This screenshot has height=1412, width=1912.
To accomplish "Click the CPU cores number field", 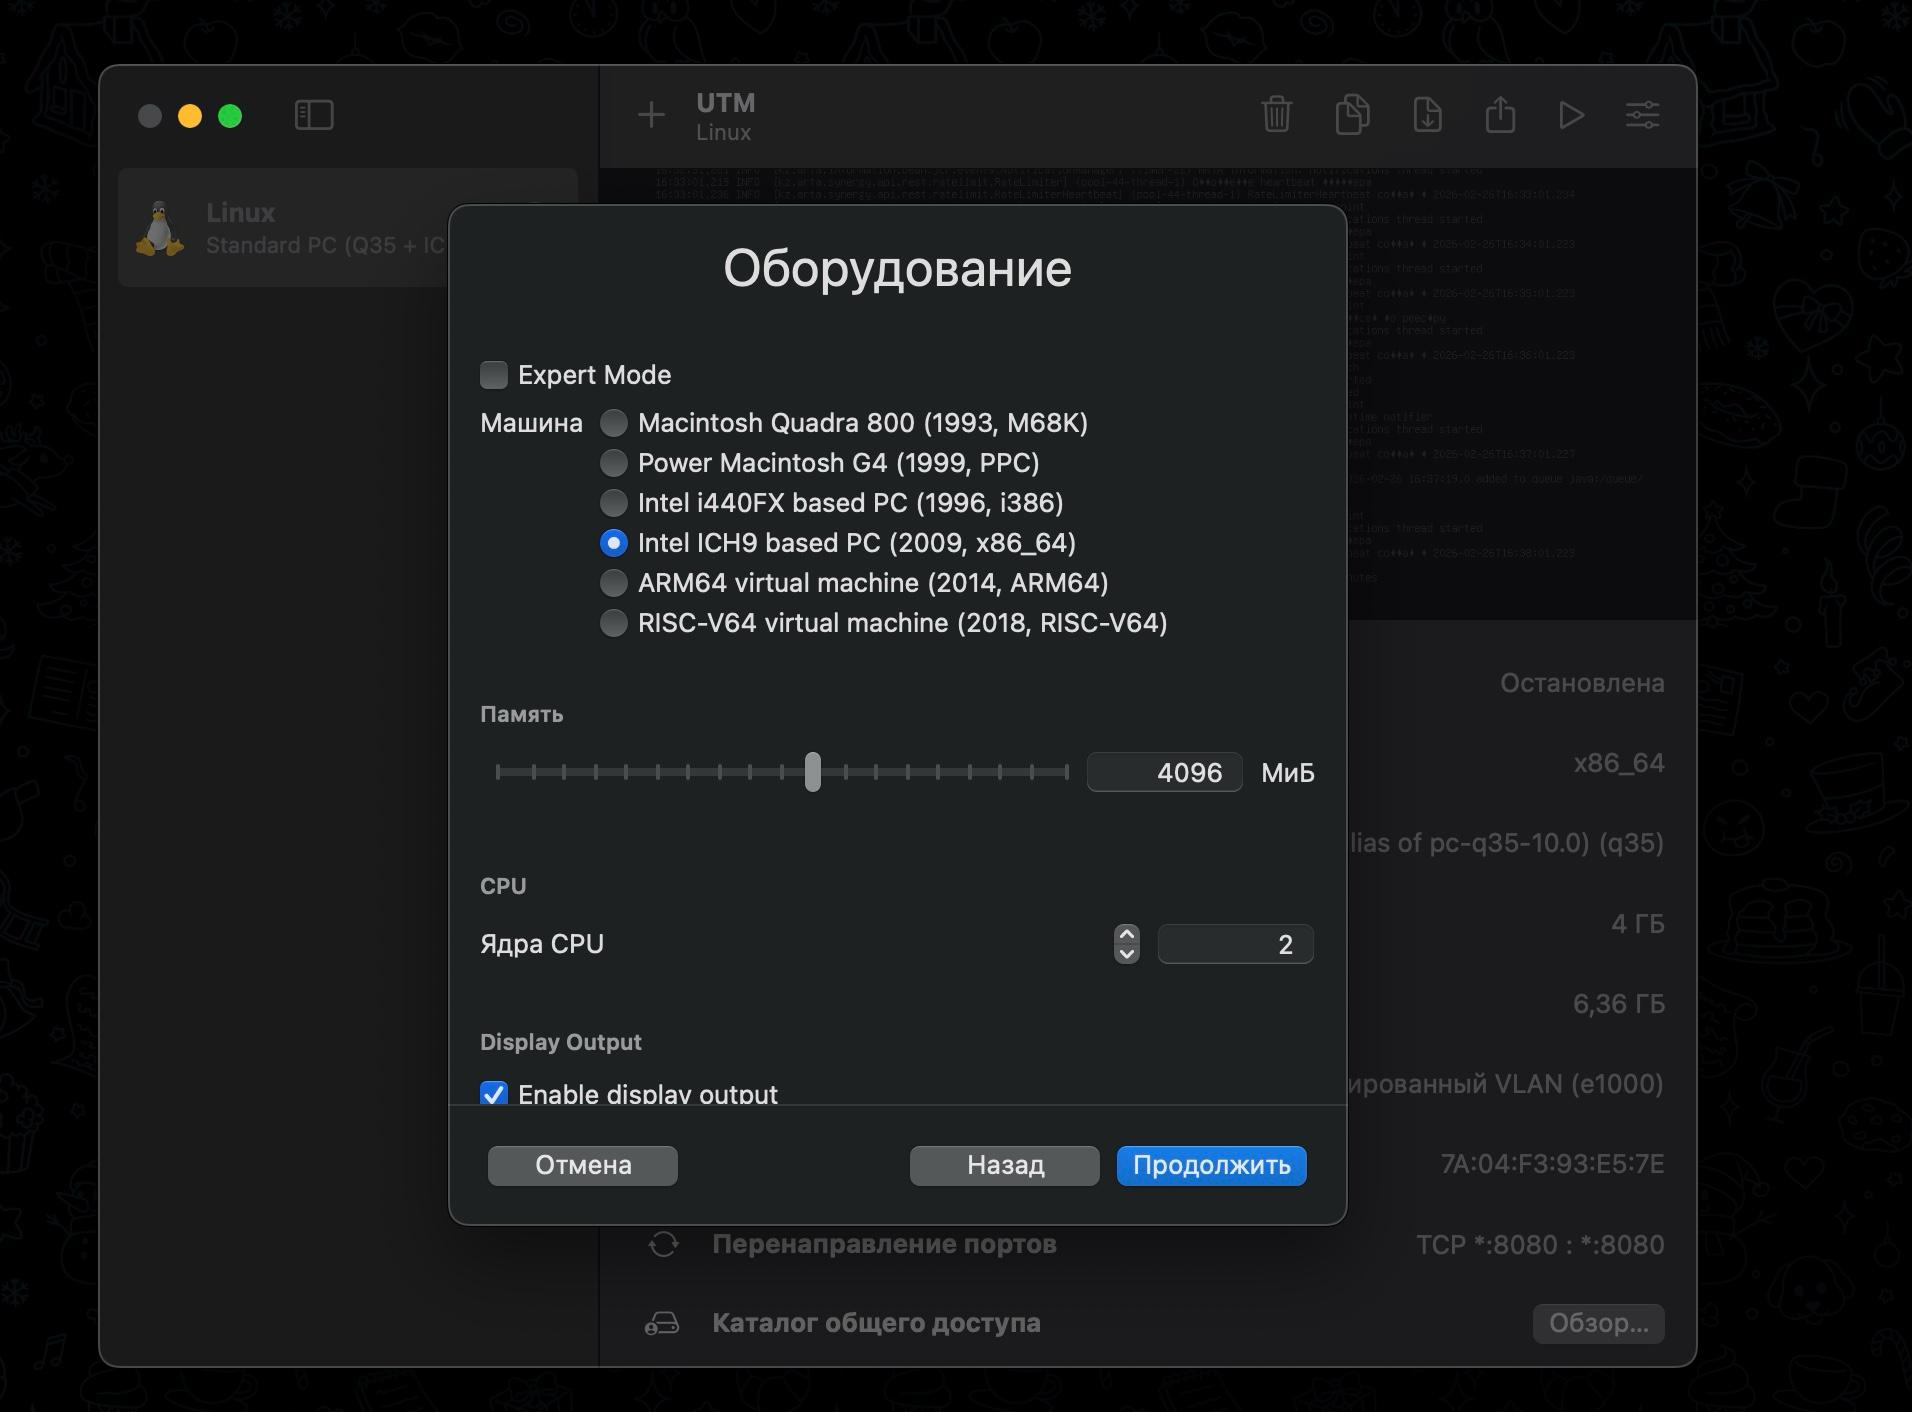I will pos(1235,944).
